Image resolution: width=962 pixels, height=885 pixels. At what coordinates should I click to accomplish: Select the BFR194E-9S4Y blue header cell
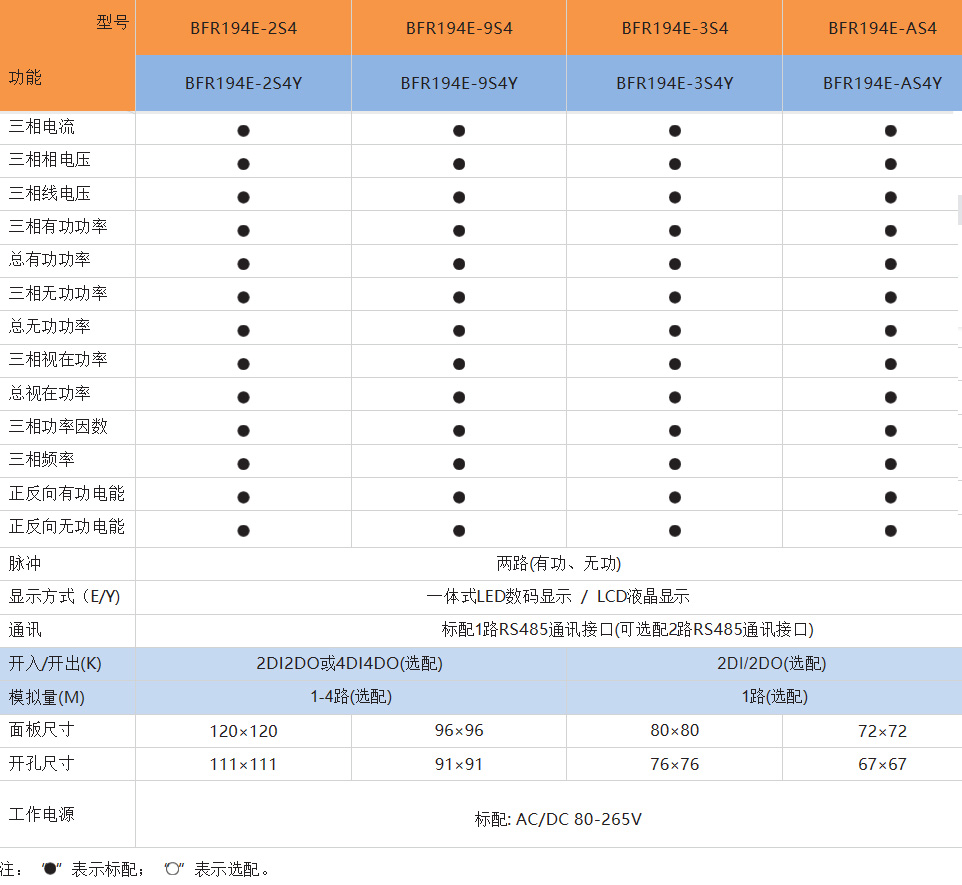click(x=459, y=83)
